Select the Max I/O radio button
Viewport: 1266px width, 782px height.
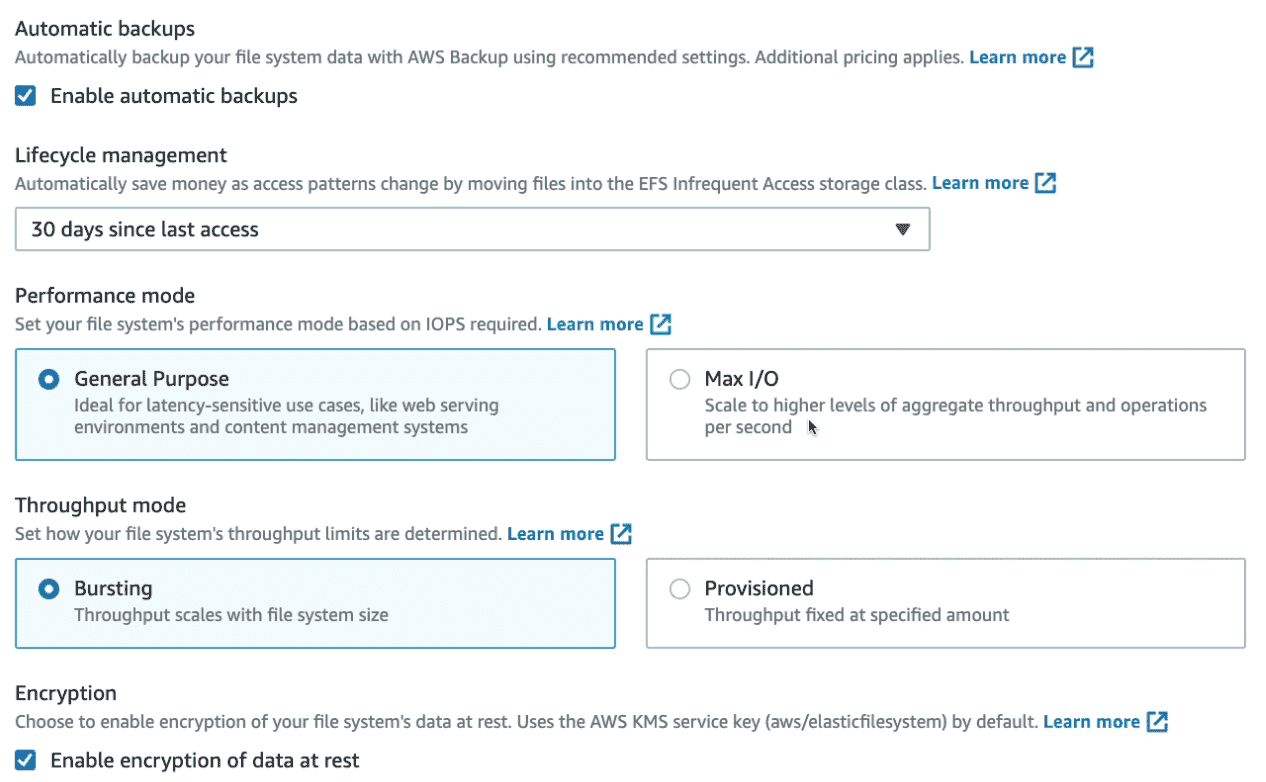pyautogui.click(x=680, y=380)
